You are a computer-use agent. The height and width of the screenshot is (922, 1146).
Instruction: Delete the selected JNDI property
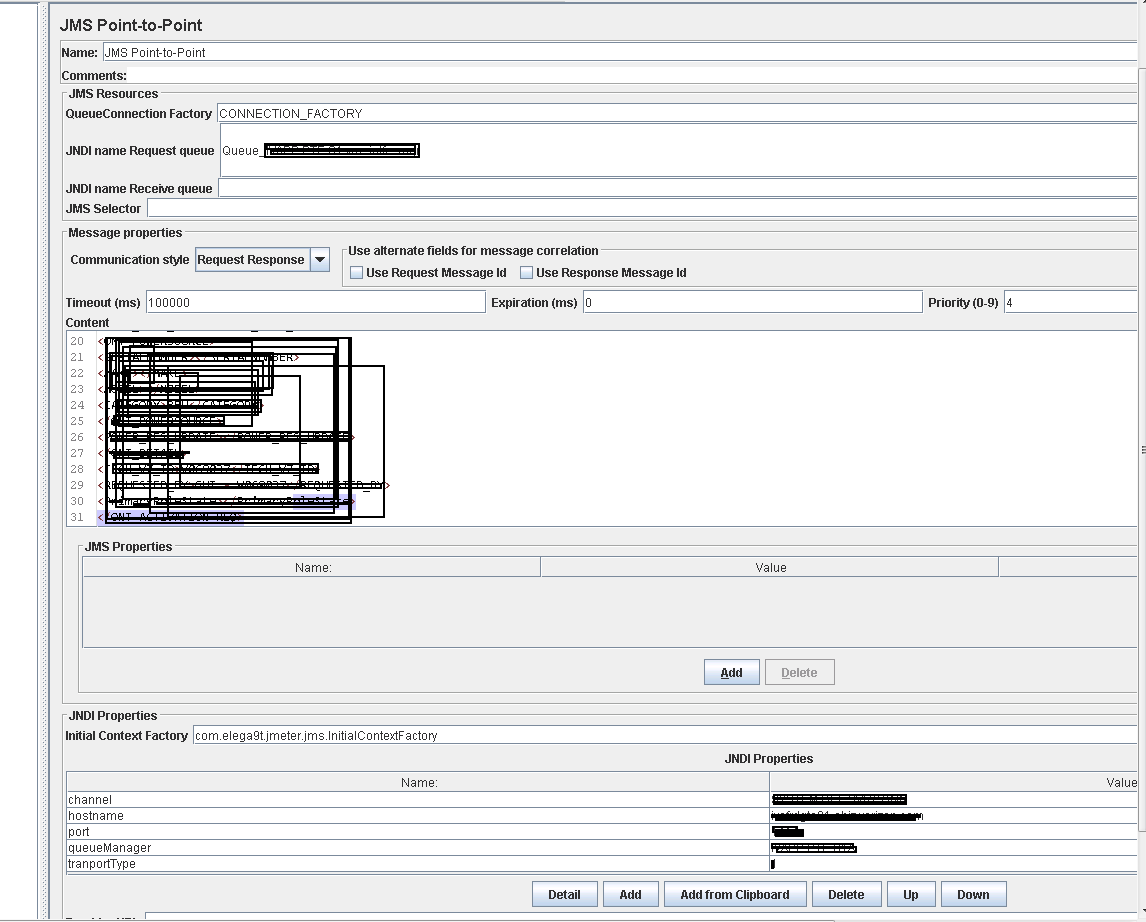(847, 894)
